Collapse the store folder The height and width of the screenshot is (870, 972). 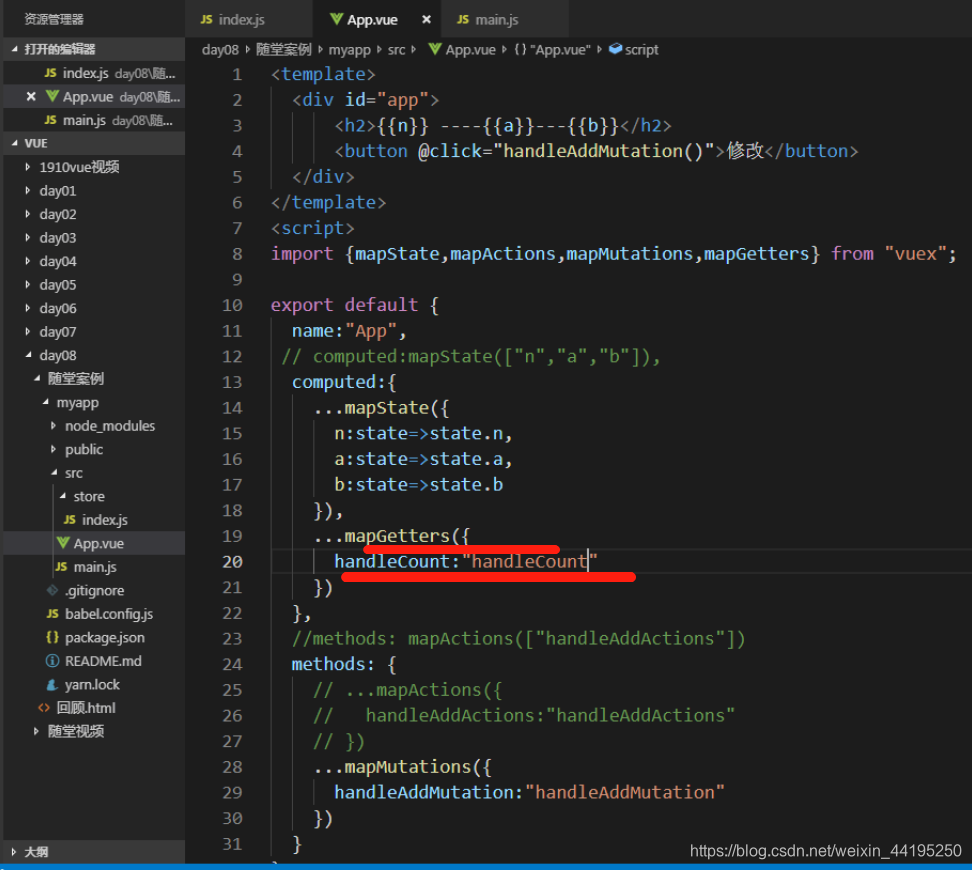[63, 496]
